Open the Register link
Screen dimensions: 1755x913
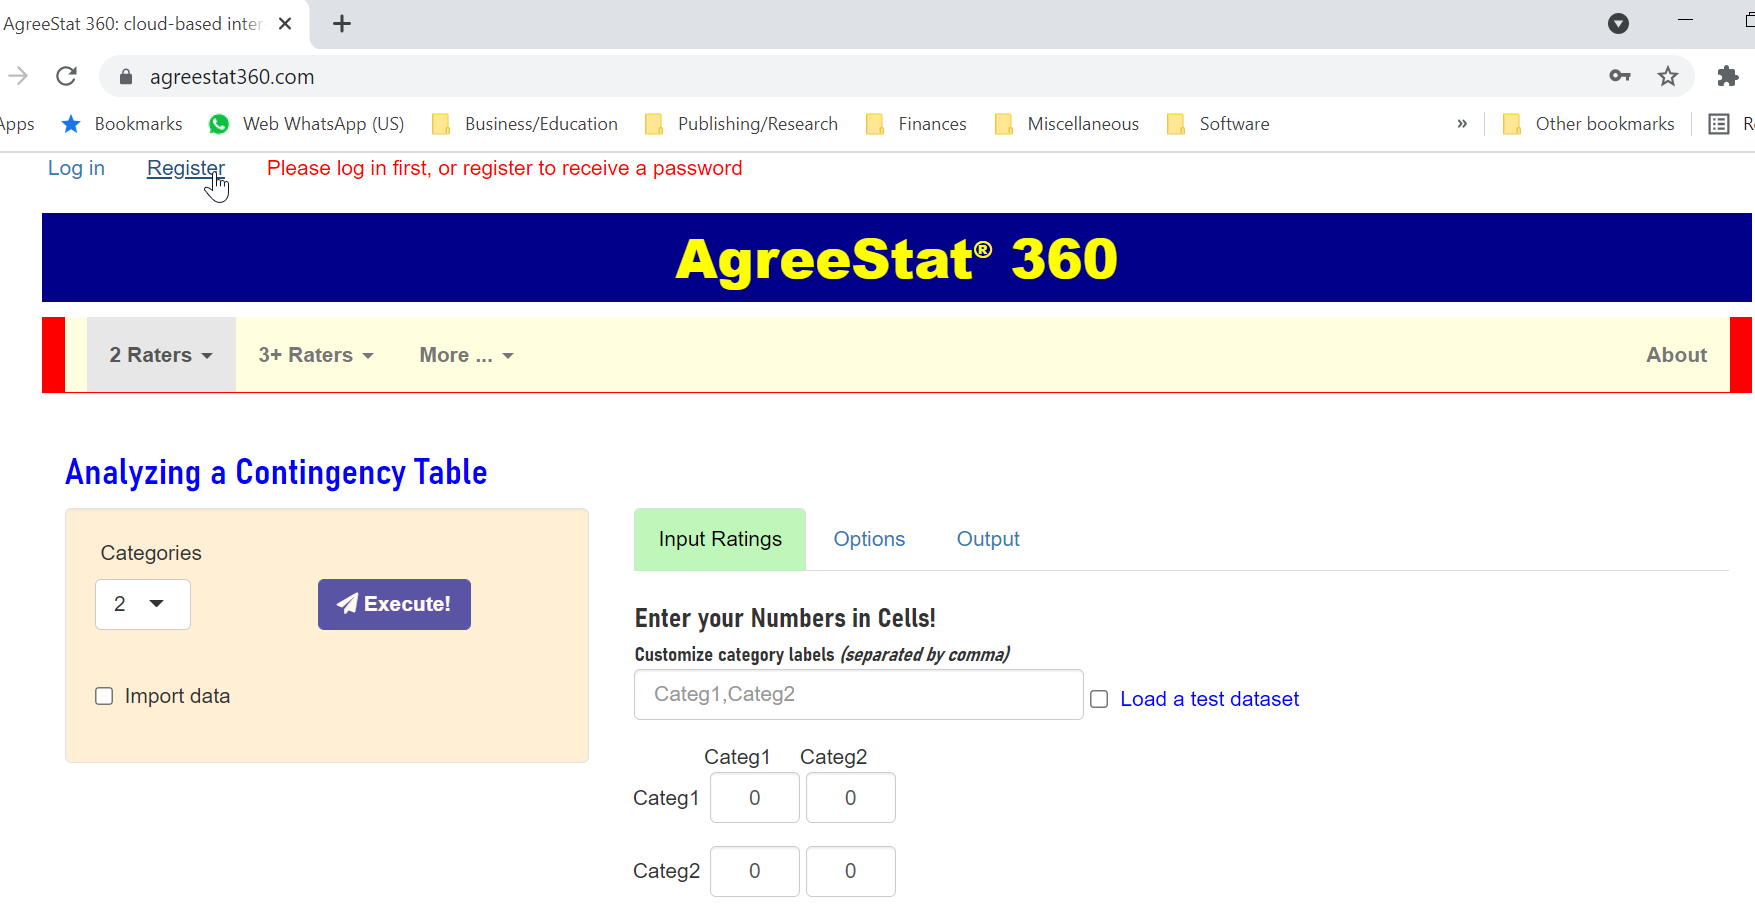[185, 168]
